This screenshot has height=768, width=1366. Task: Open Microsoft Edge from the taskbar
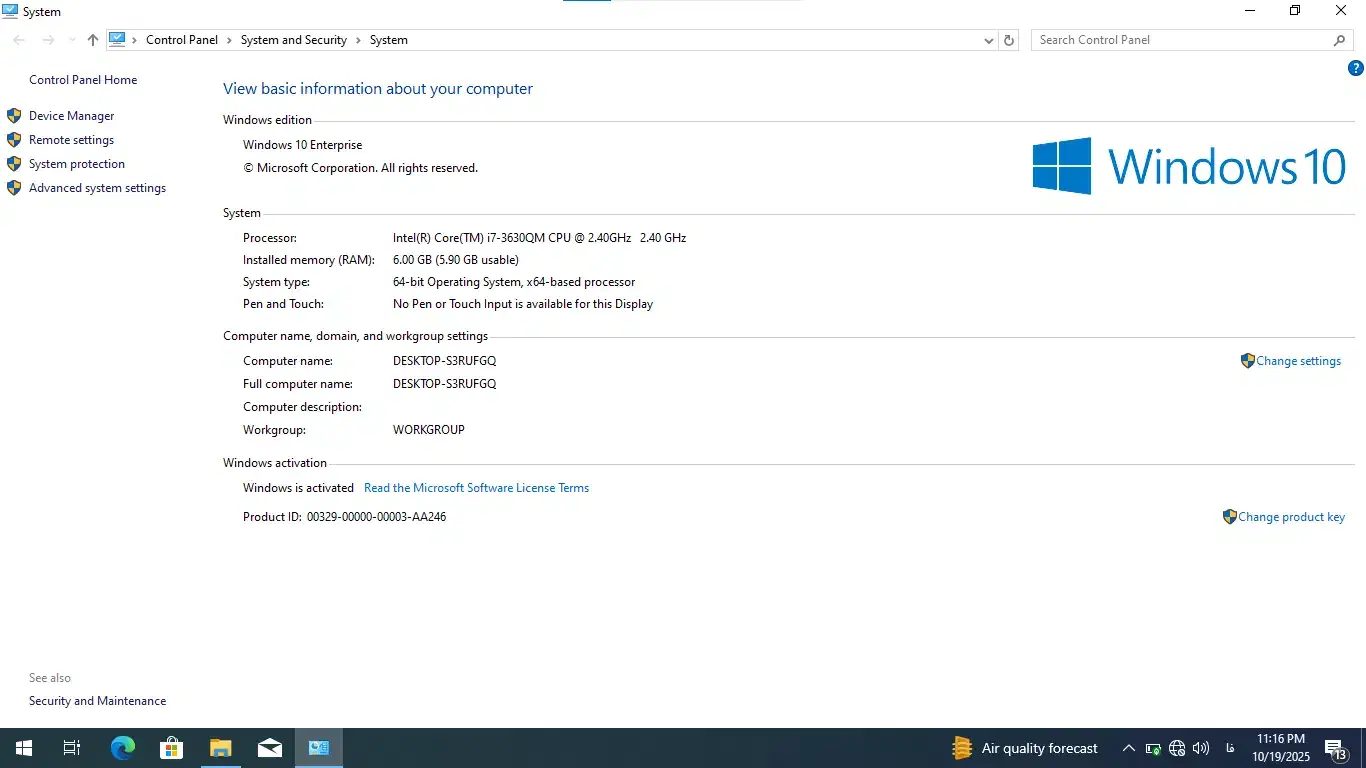[123, 748]
